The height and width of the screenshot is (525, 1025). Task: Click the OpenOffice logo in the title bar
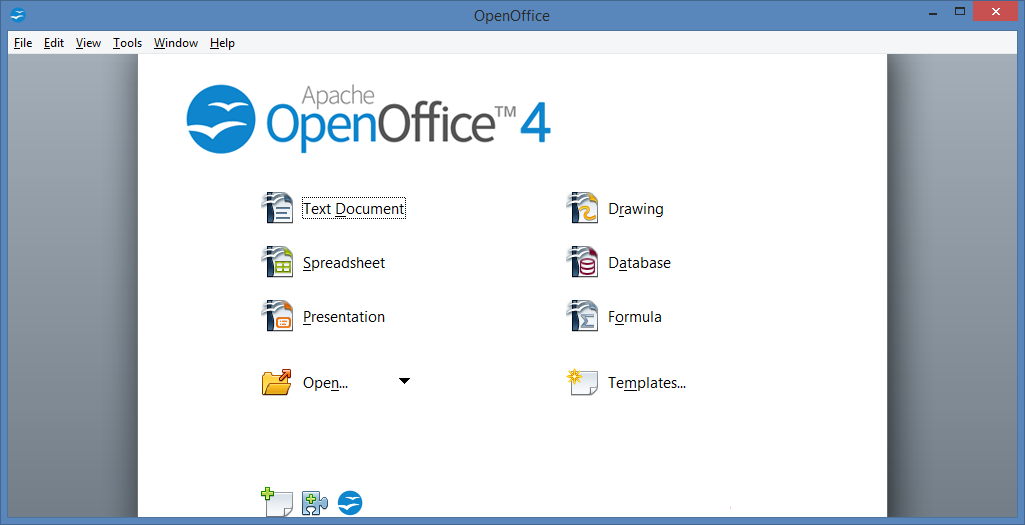click(x=18, y=14)
